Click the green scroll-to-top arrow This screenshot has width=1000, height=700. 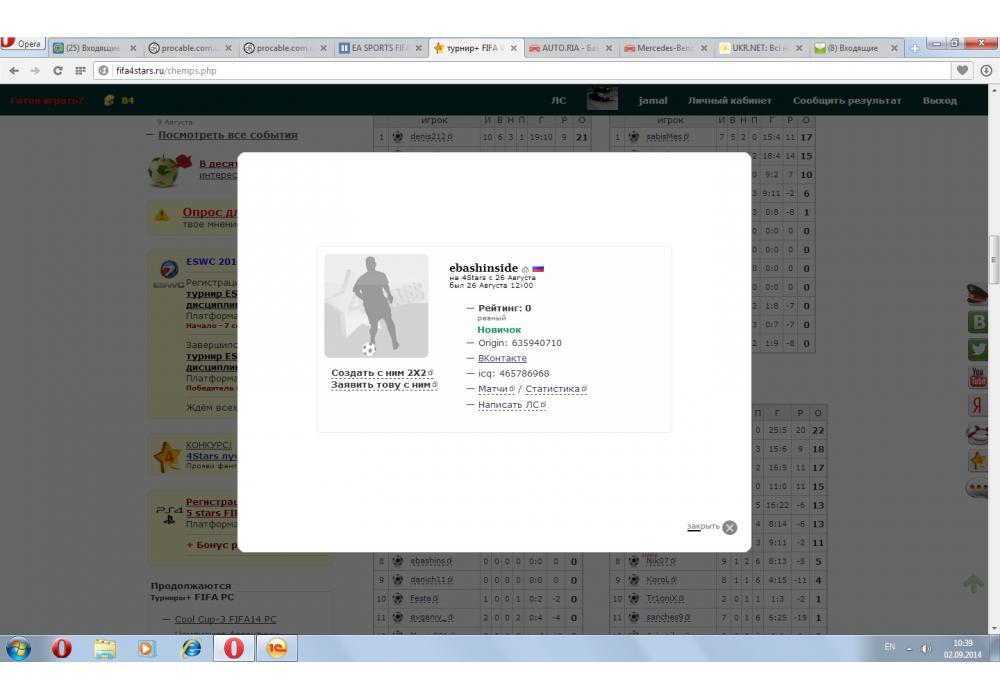point(973,584)
